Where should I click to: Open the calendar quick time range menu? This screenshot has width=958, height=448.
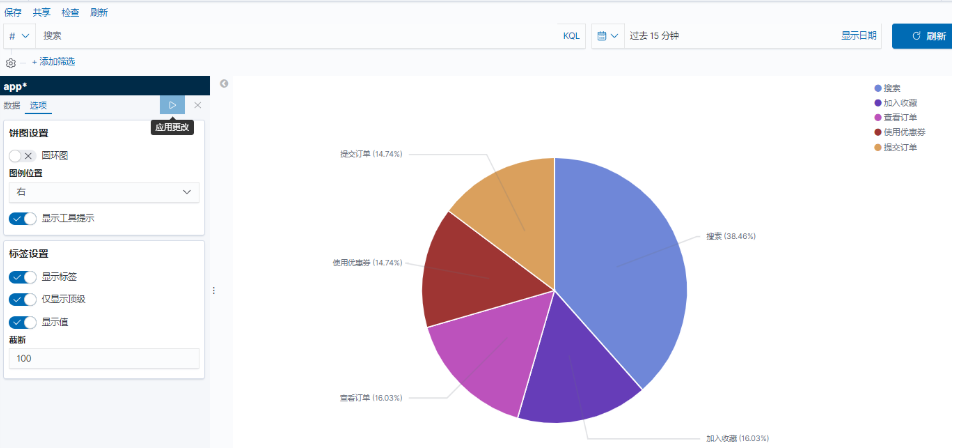tap(607, 36)
